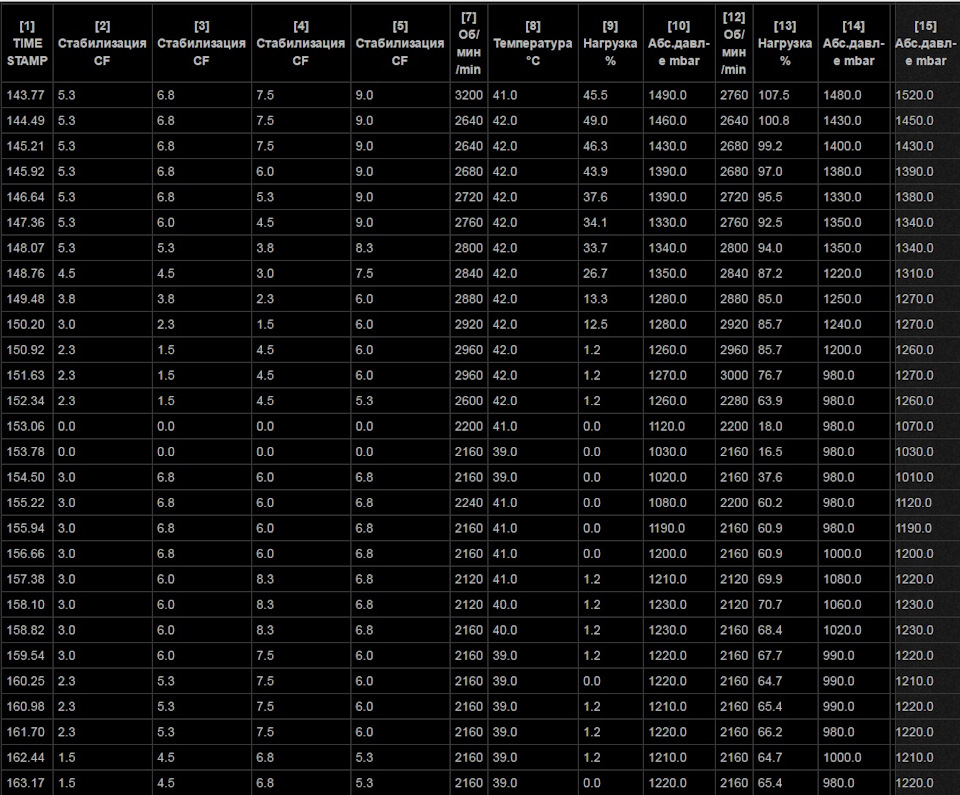
Task: Click the pressure value 1490.0
Action: 667,95
